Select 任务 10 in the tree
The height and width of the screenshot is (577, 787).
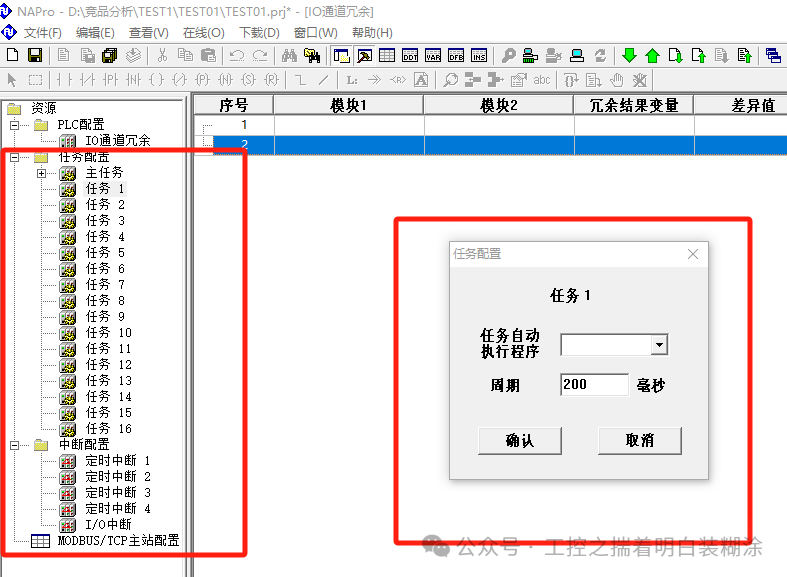108,333
